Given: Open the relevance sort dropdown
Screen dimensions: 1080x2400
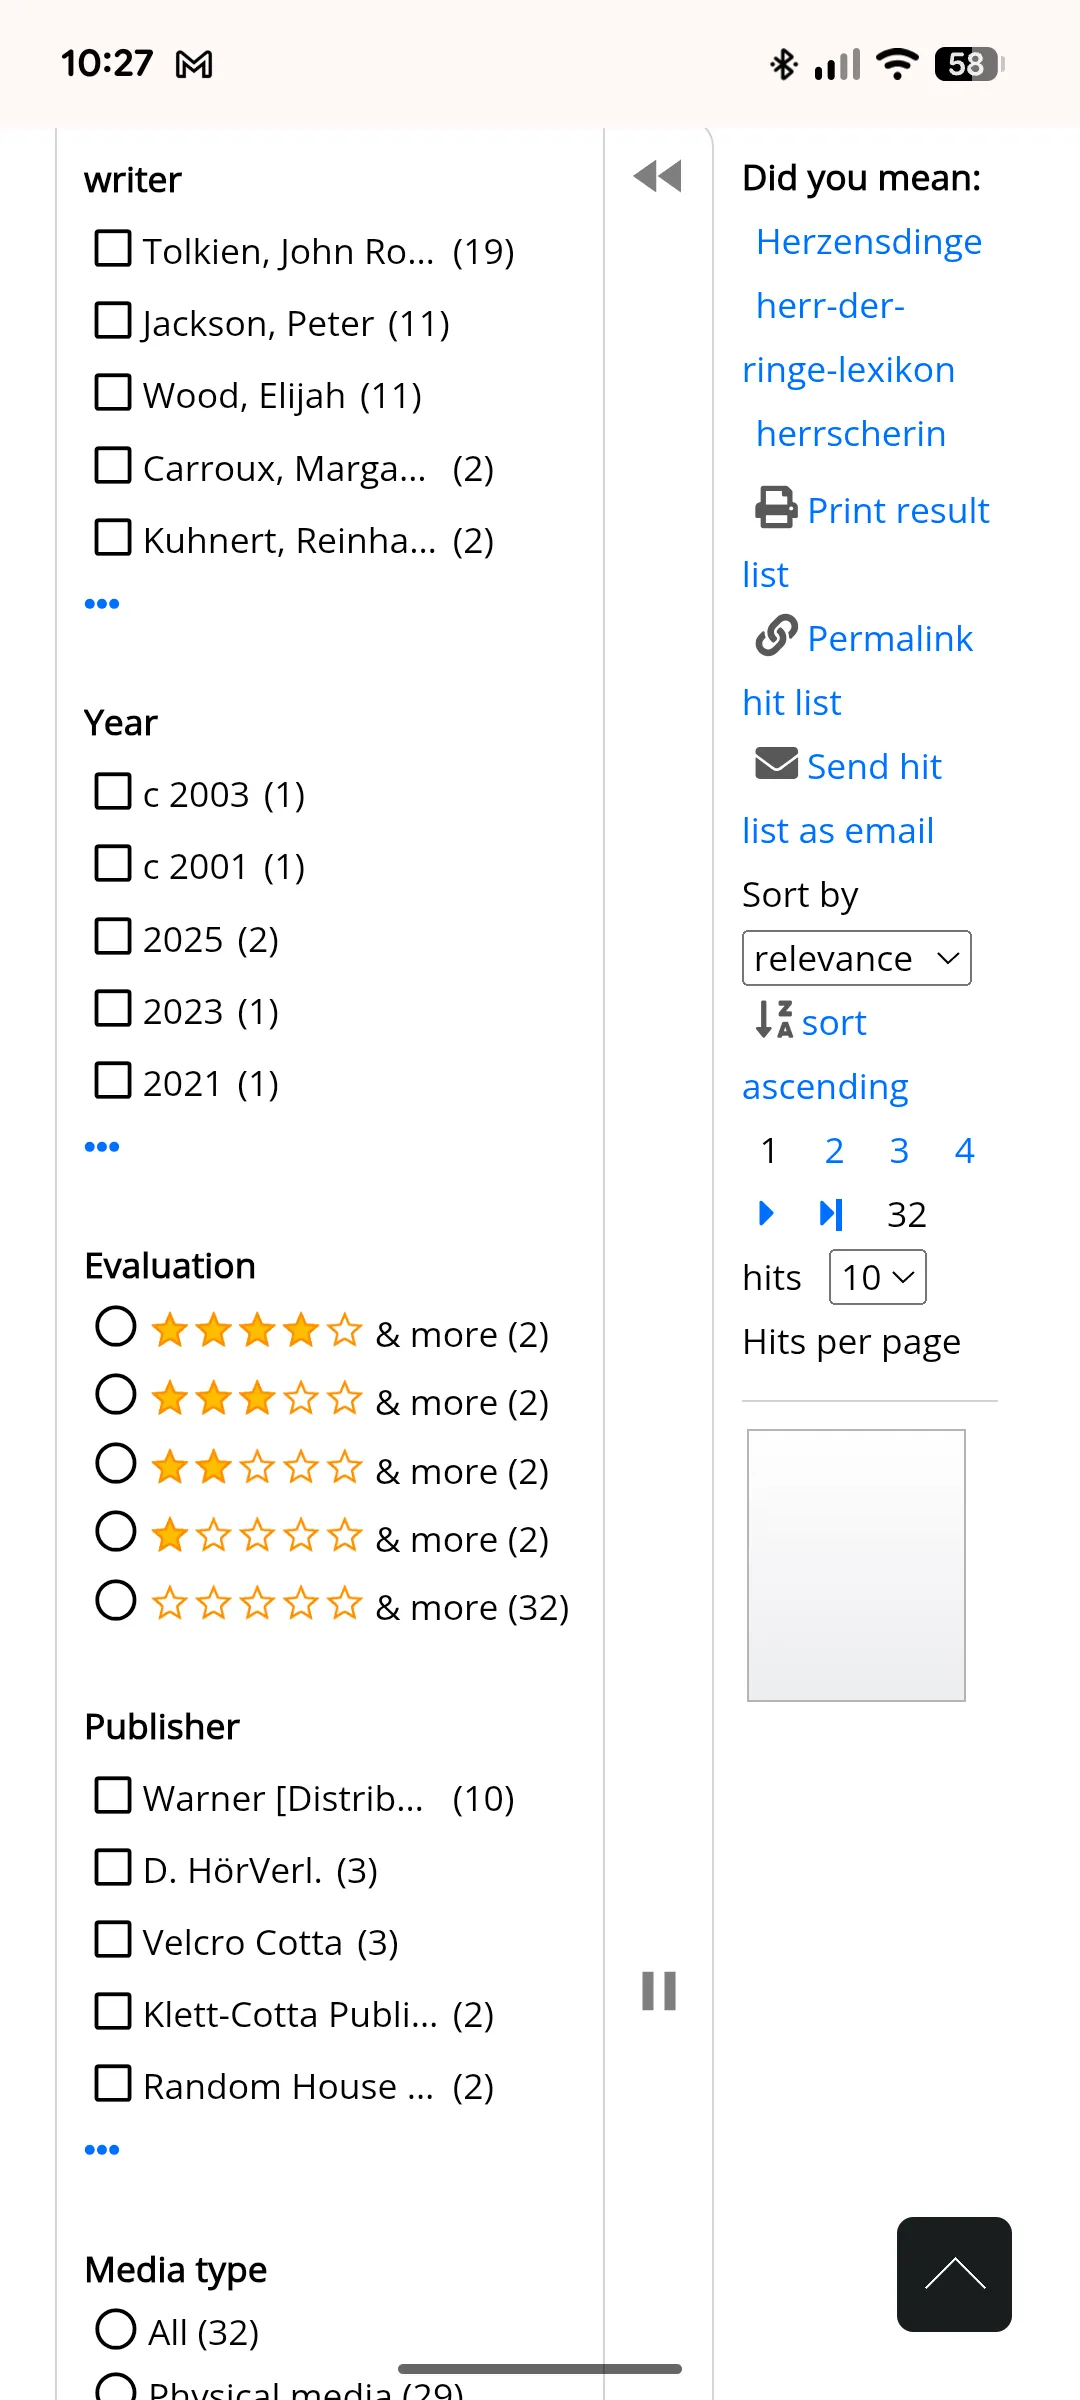Looking at the screenshot, I should point(855,958).
